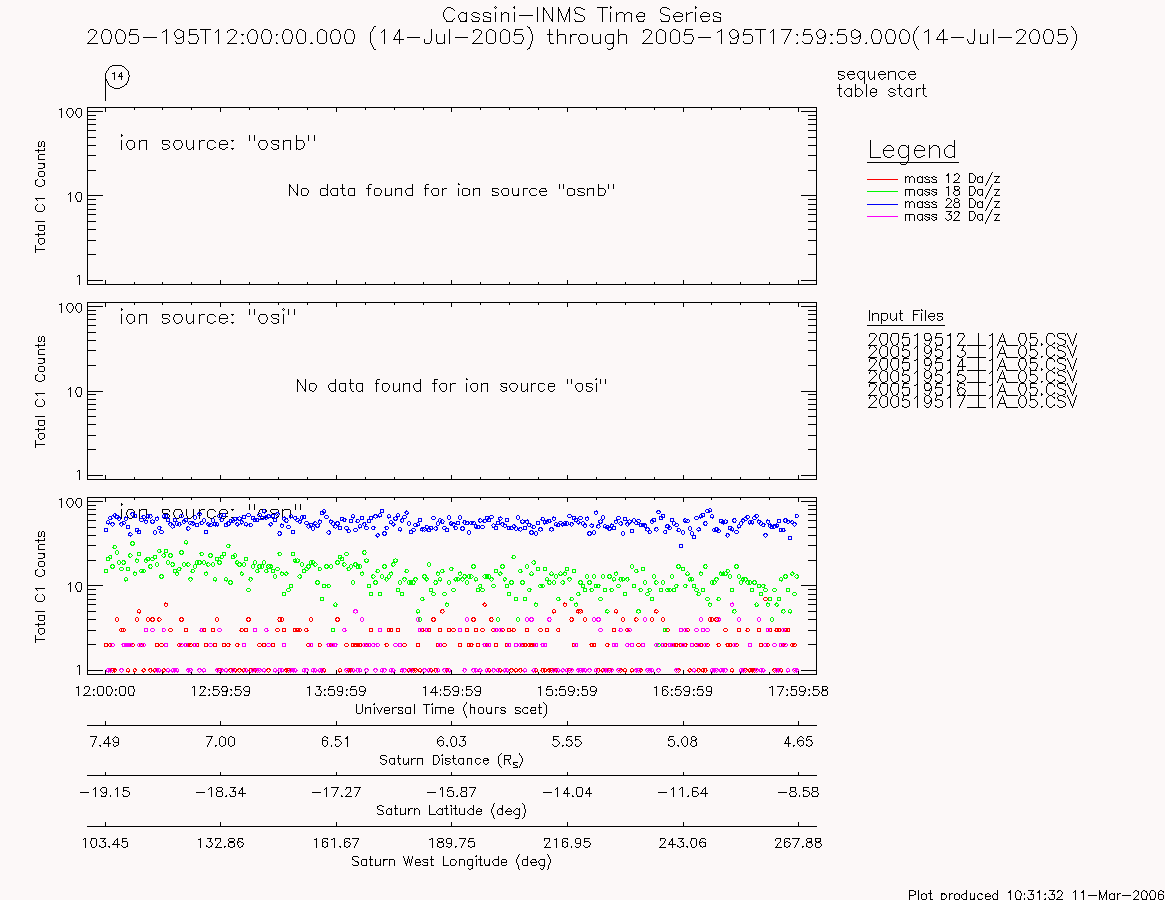Click the ion source "osi" panel label
Viewport: 1165px width, 900px height.
tap(208, 317)
